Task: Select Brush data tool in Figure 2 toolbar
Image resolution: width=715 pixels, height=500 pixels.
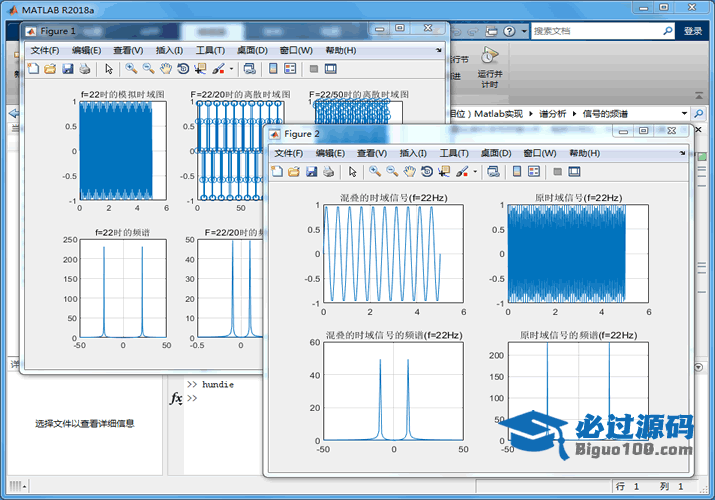Action: point(462,172)
